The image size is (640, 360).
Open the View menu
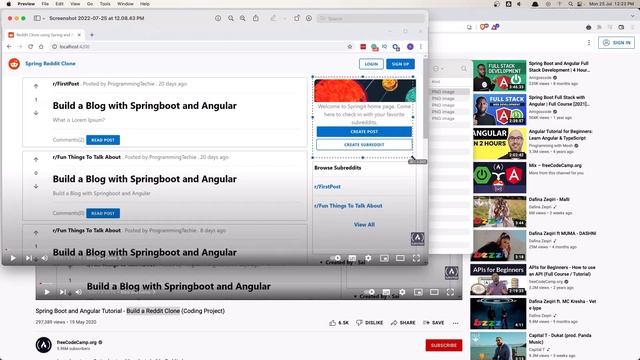[75, 4]
